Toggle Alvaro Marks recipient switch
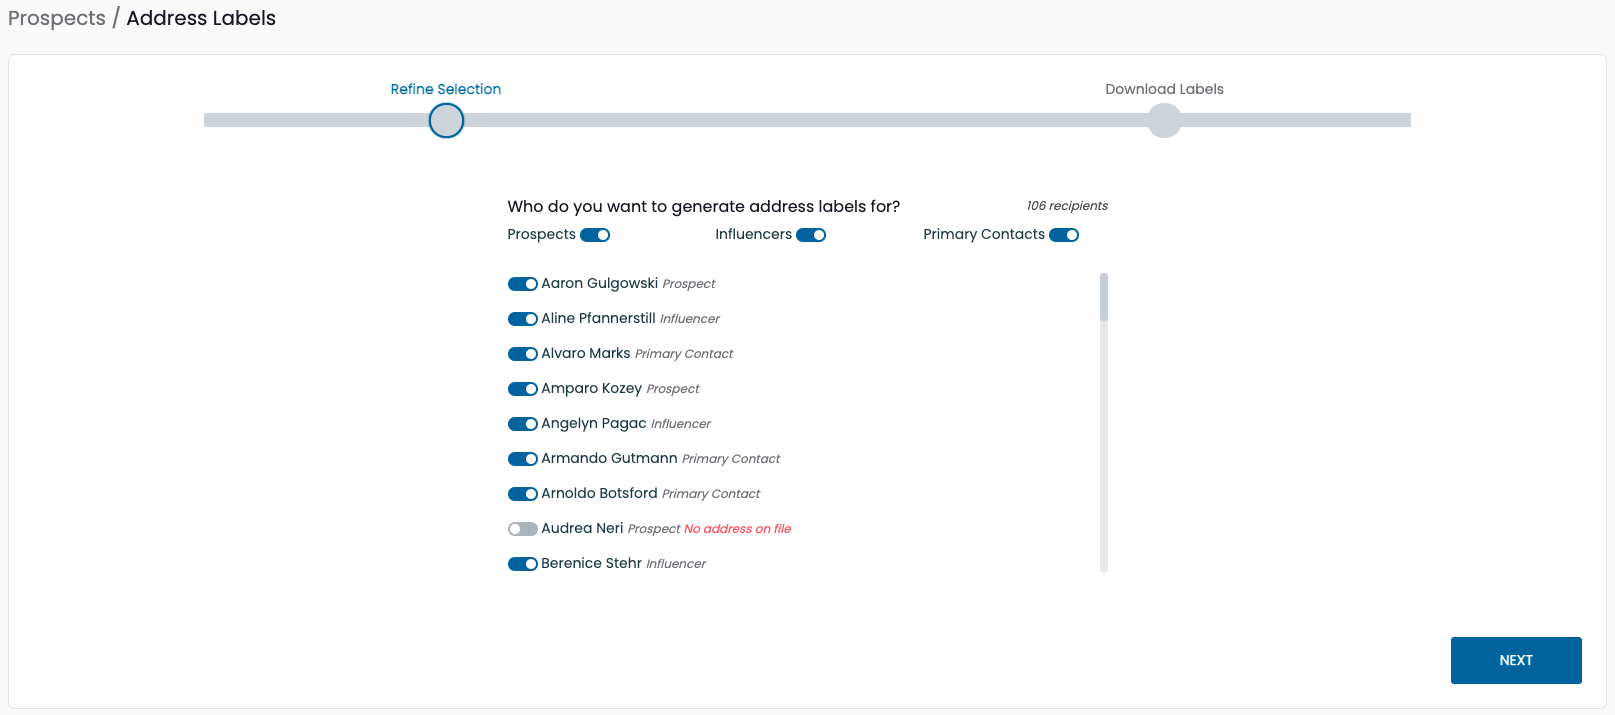1615x715 pixels. coord(522,354)
